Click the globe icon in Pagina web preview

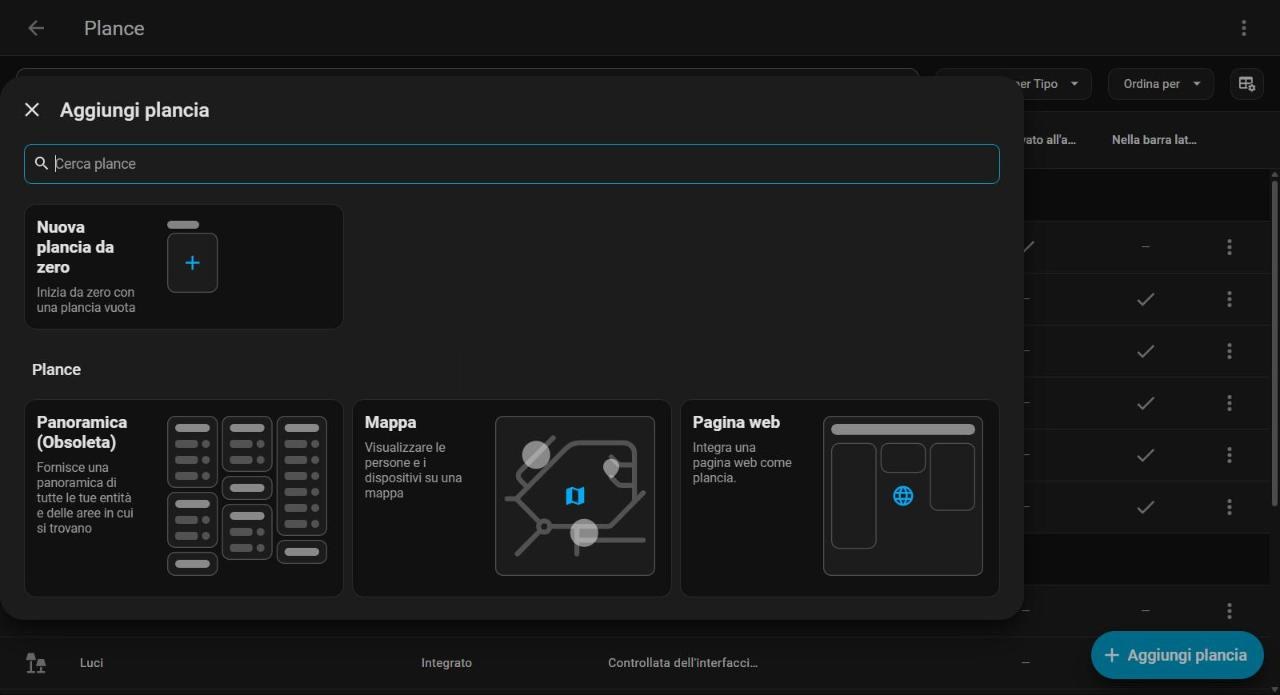click(x=903, y=496)
